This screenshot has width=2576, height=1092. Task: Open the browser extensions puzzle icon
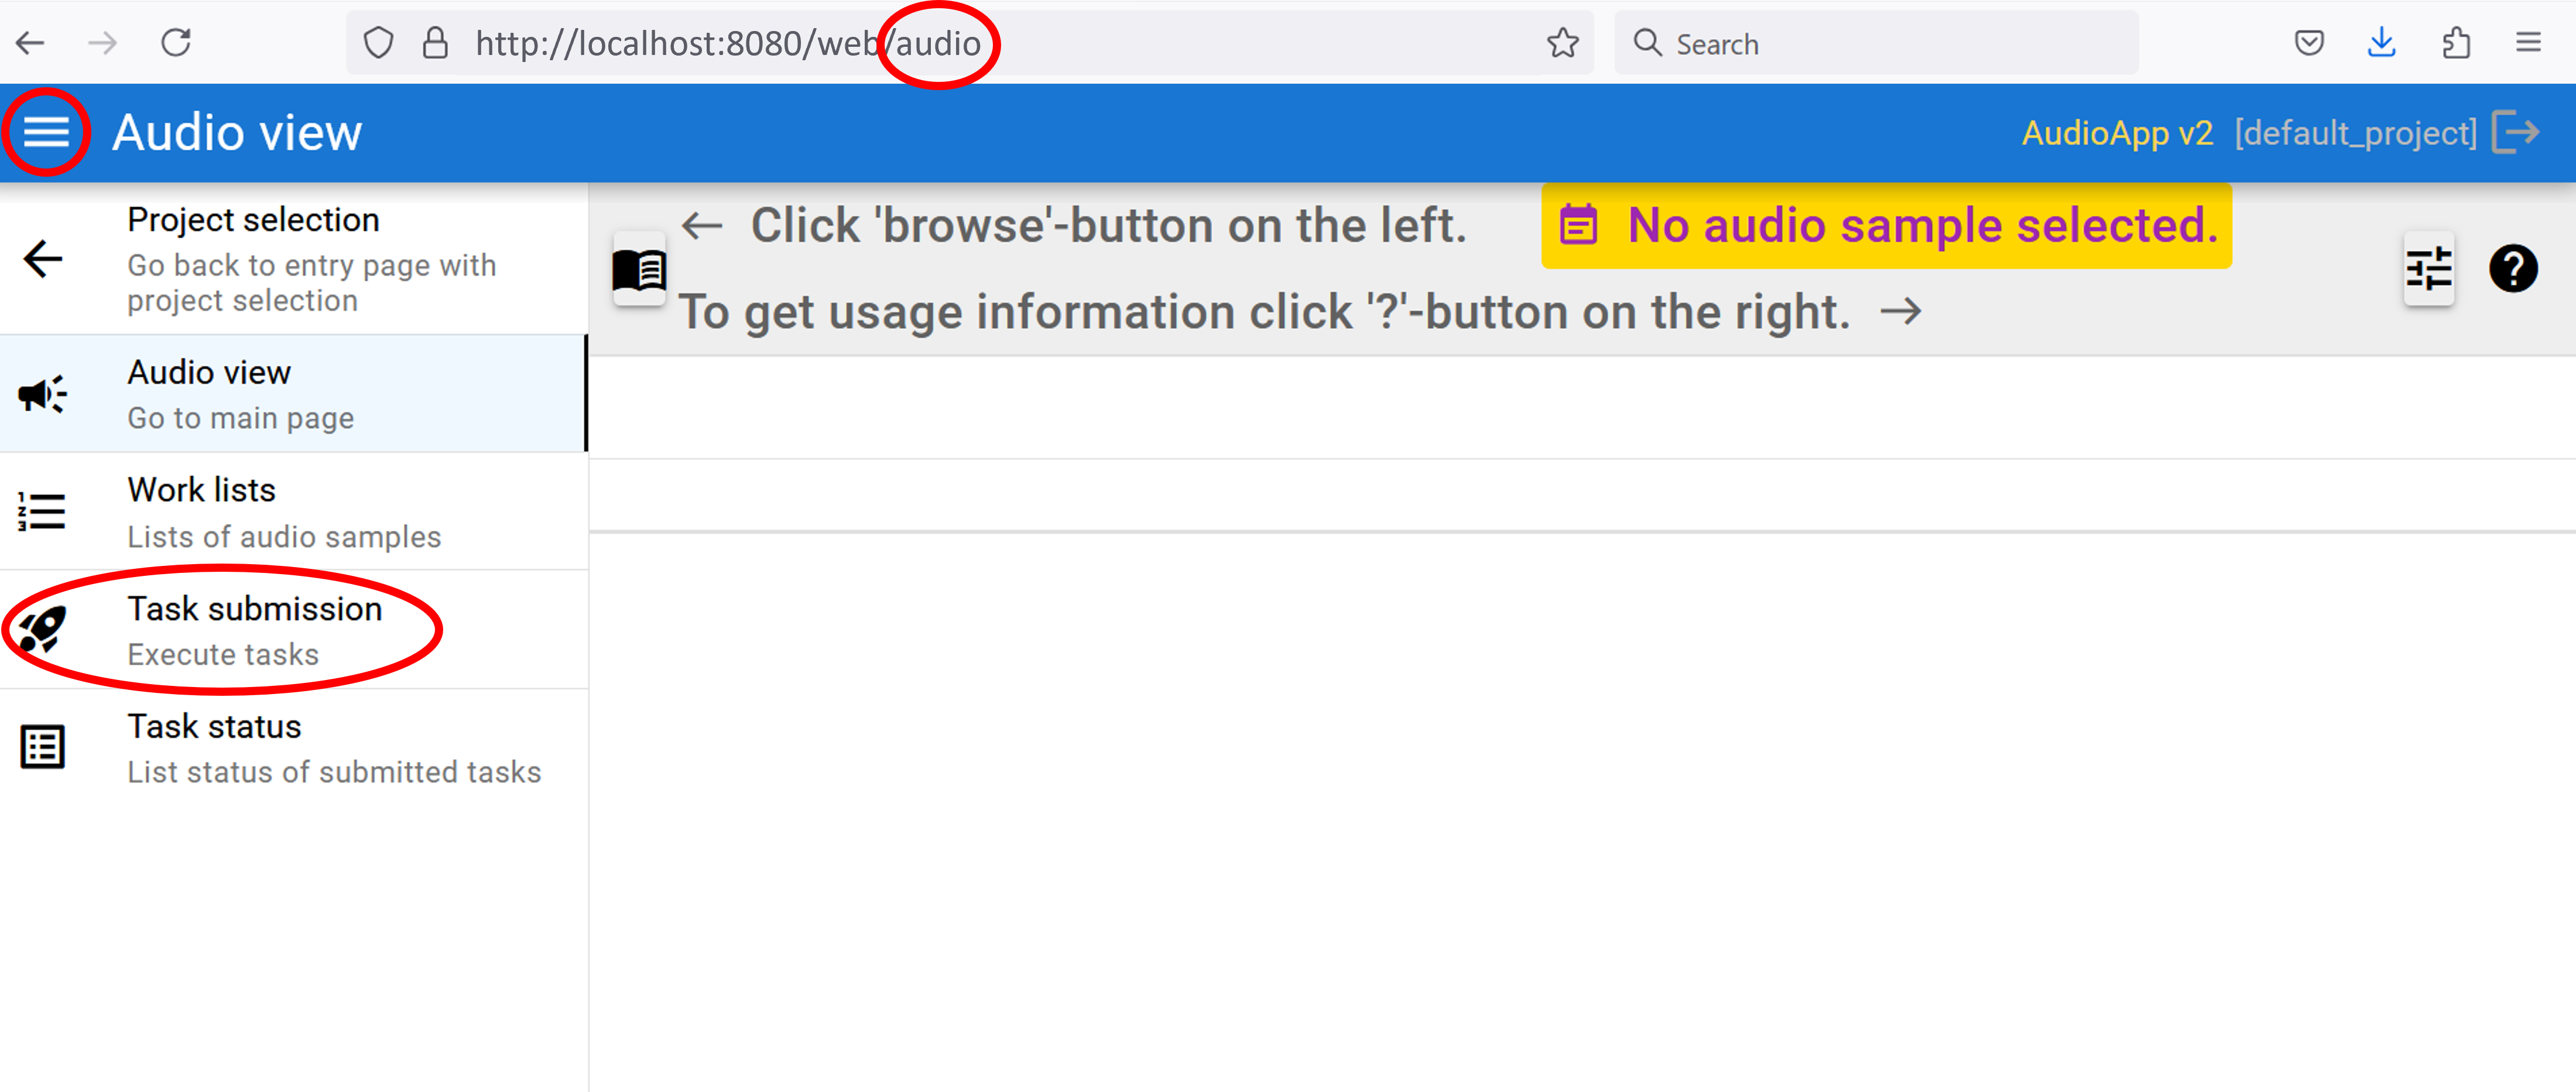[2456, 43]
